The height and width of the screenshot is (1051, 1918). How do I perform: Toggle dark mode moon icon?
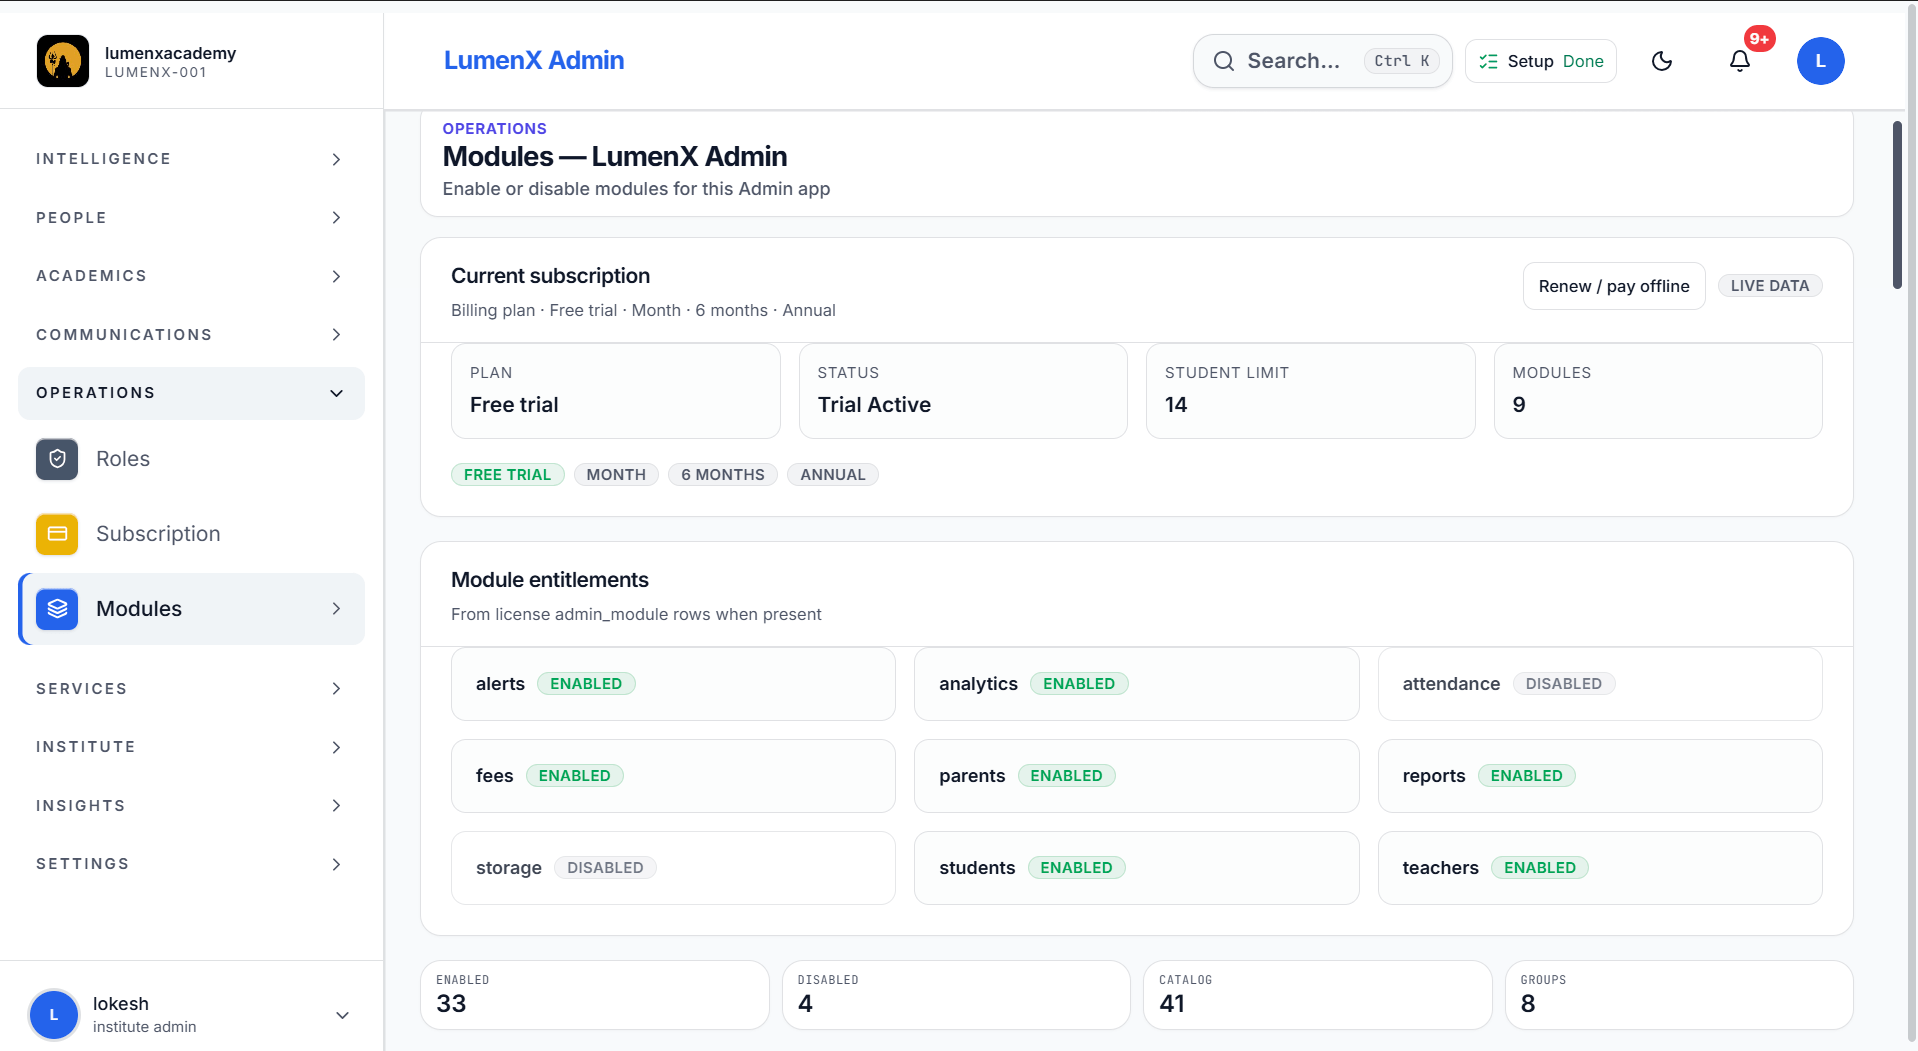[1662, 61]
